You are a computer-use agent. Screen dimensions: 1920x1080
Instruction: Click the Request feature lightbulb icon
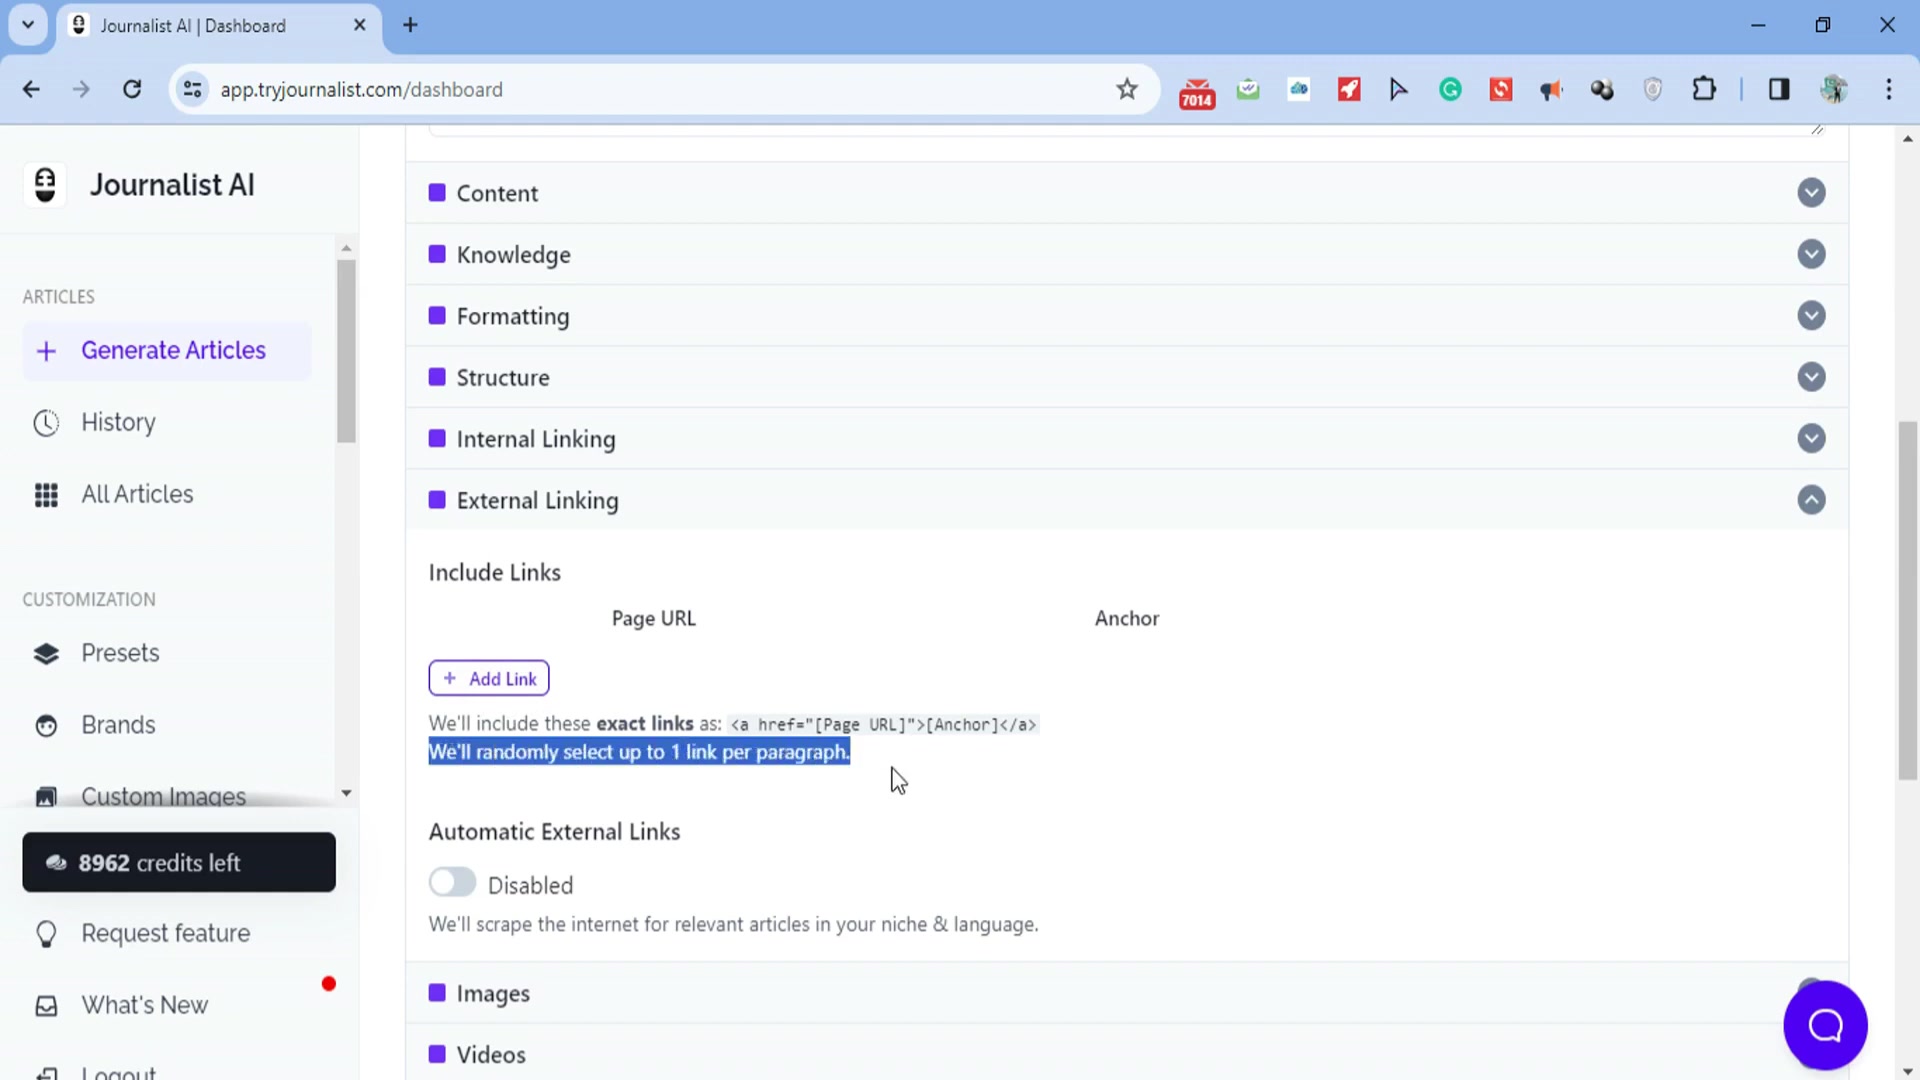click(x=46, y=934)
